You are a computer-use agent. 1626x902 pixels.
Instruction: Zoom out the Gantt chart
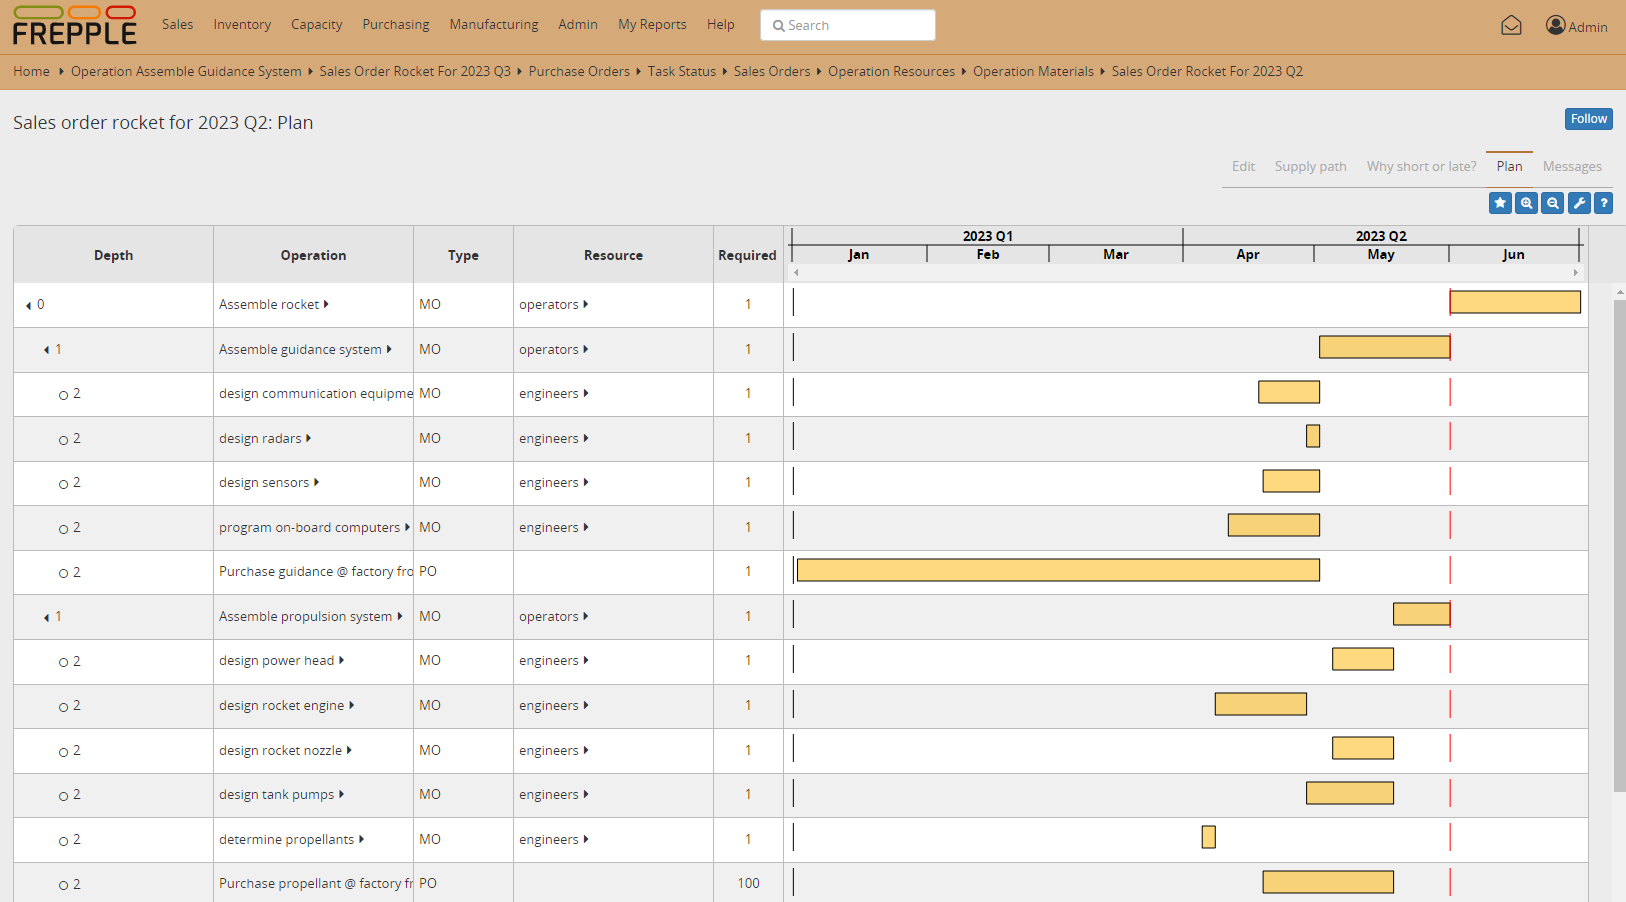pos(1552,203)
